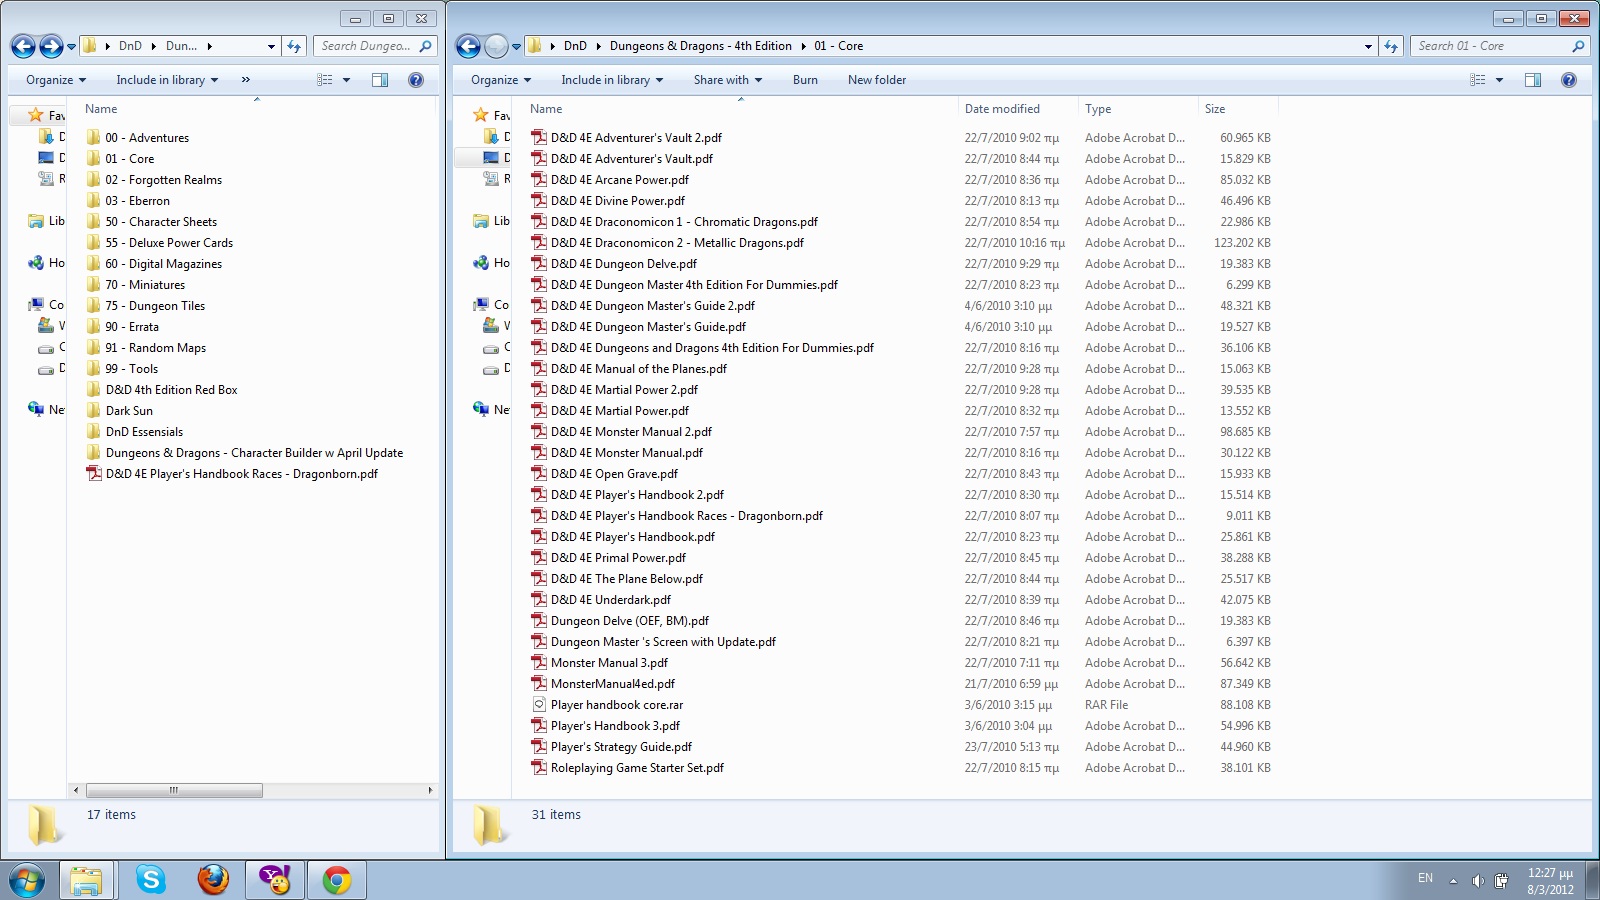Screen dimensions: 1600x900
Task: Click Favorites star in right window
Action: point(481,115)
